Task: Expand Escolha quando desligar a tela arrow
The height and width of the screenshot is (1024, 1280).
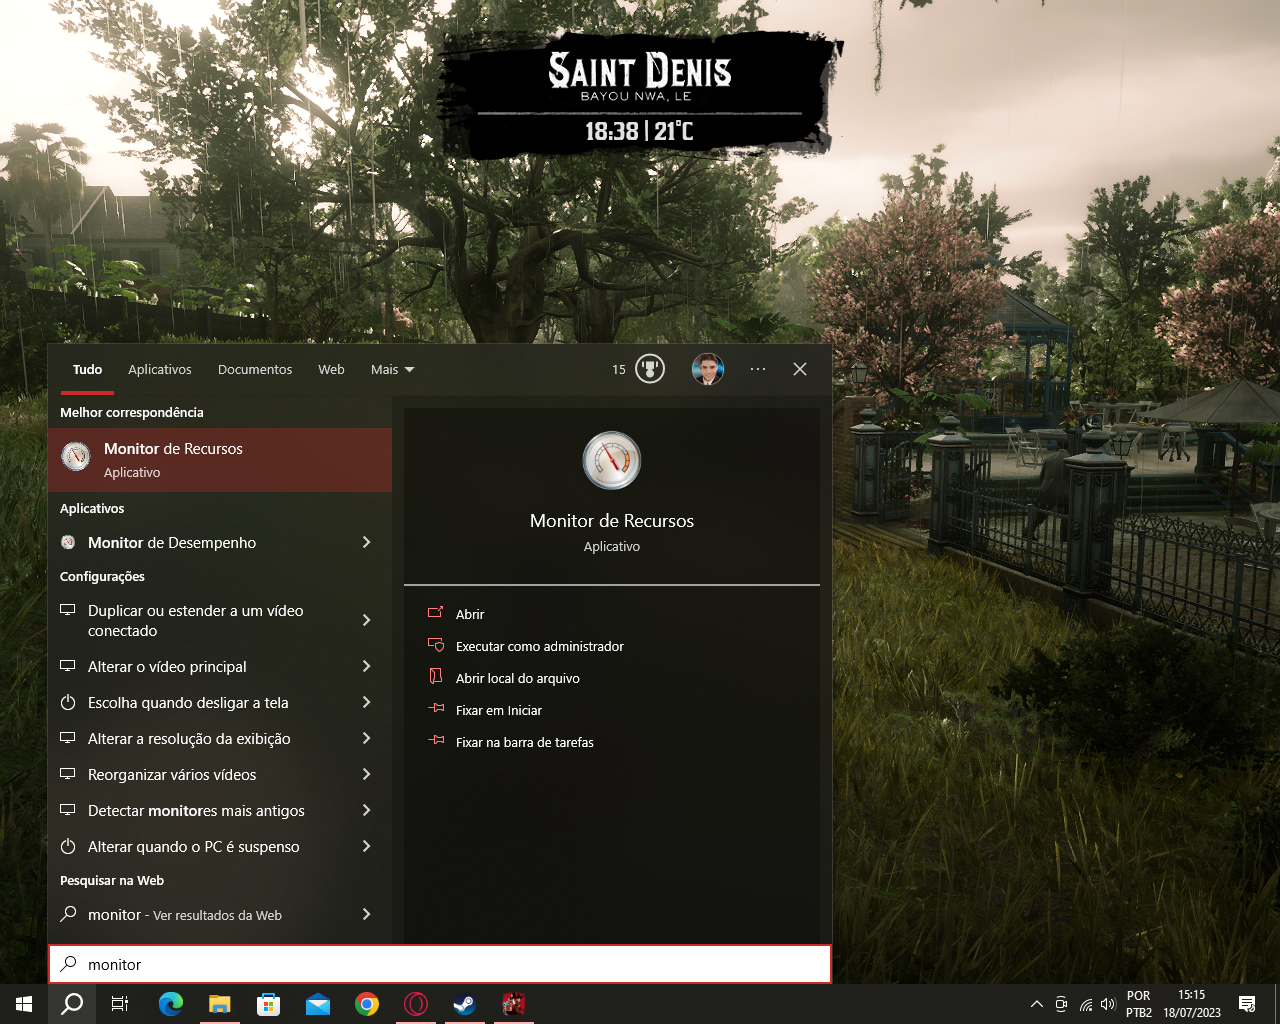Action: tap(366, 702)
